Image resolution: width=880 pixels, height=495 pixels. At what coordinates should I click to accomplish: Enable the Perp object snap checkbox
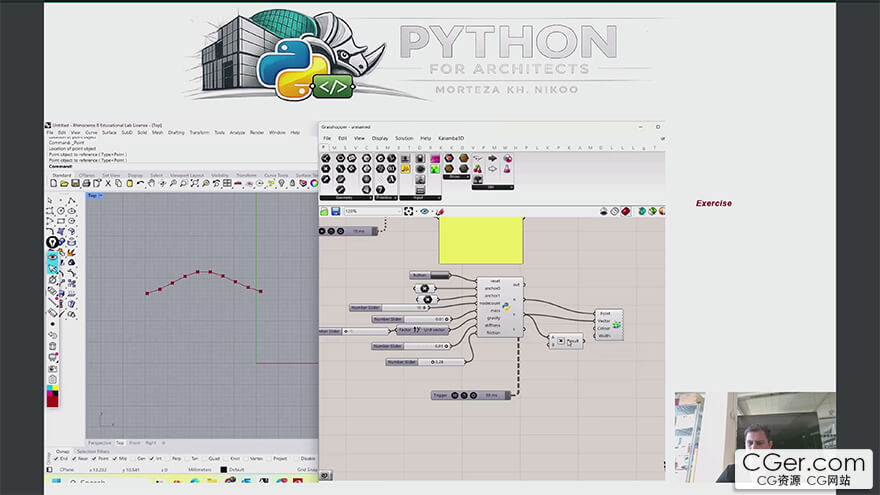pyautogui.click(x=168, y=459)
